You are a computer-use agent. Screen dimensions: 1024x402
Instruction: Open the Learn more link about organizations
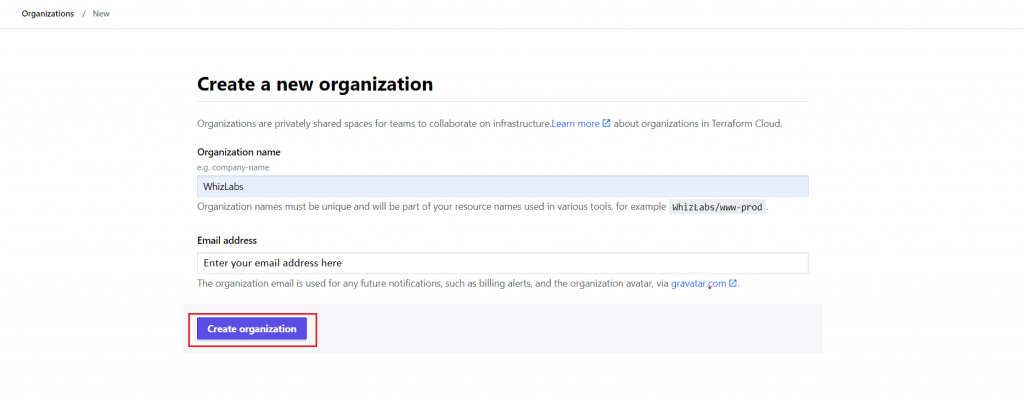coord(575,124)
